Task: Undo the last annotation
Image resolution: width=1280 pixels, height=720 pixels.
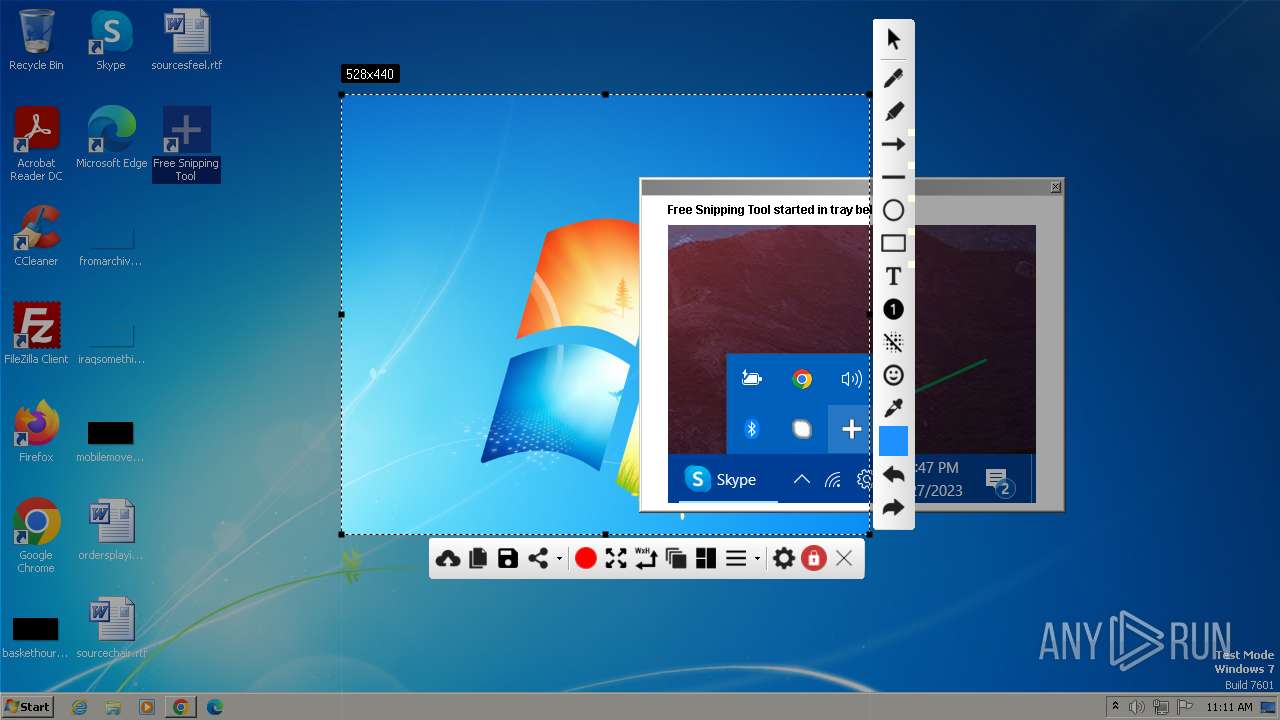Action: pyautogui.click(x=893, y=474)
